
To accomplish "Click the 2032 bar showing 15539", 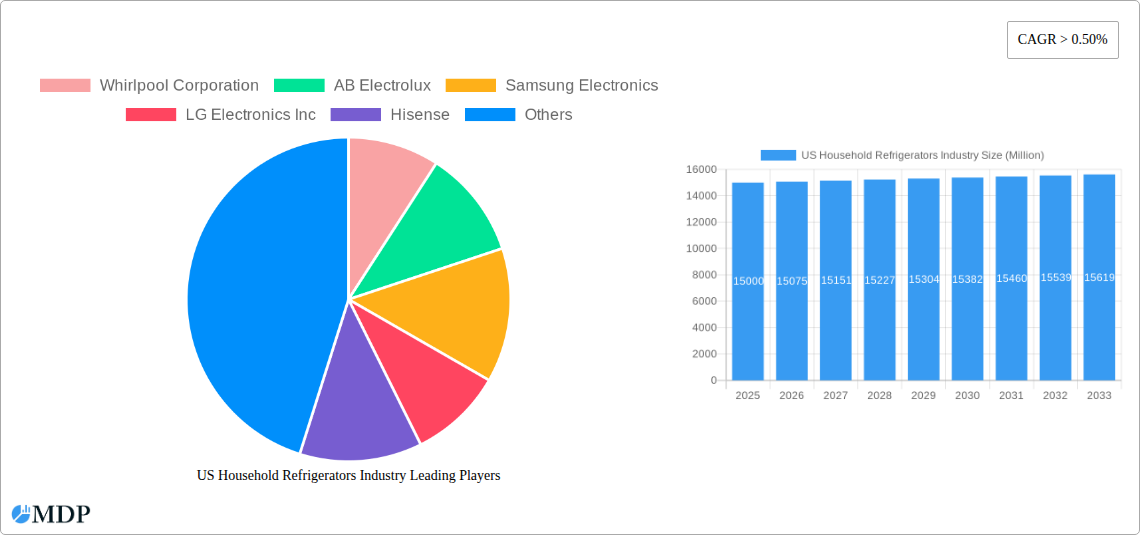I will (1056, 278).
